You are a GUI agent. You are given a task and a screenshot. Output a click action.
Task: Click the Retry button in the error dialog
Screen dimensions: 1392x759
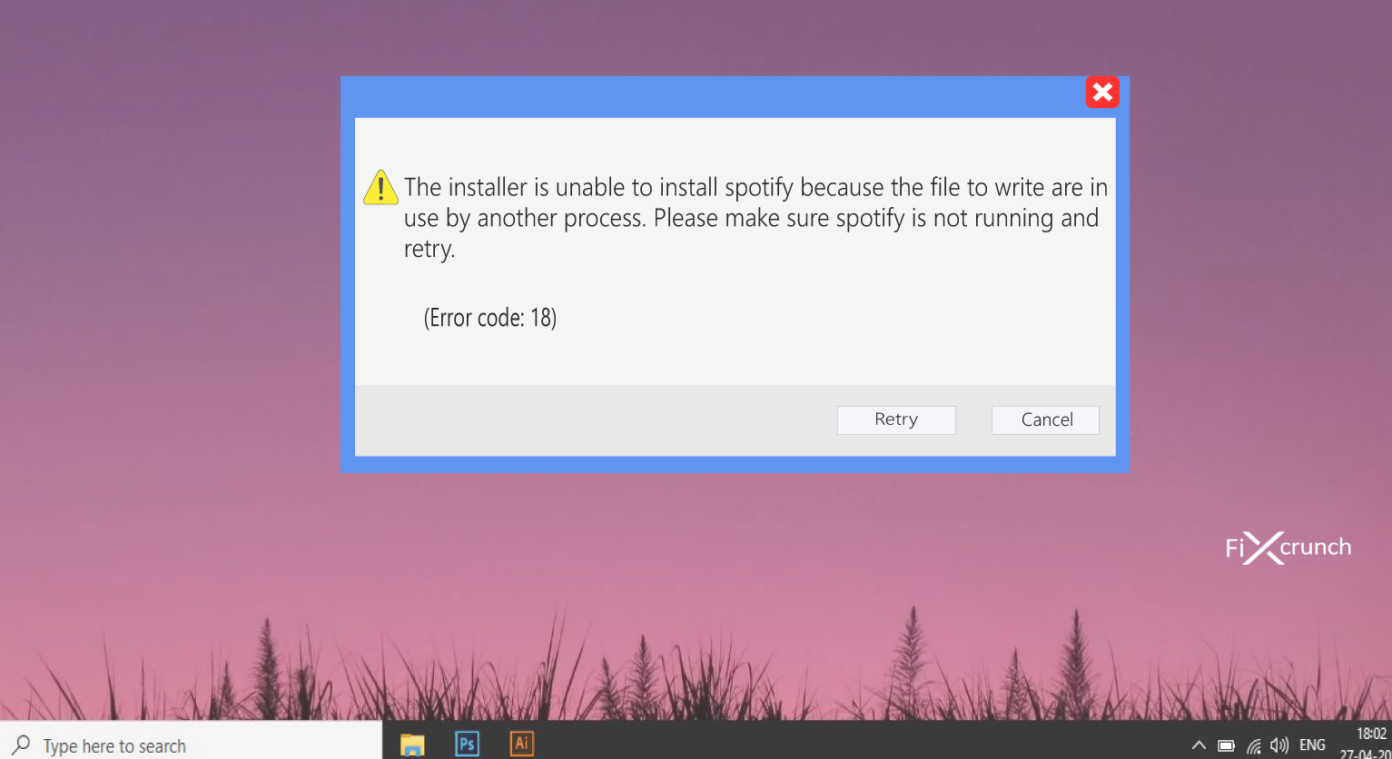(896, 420)
